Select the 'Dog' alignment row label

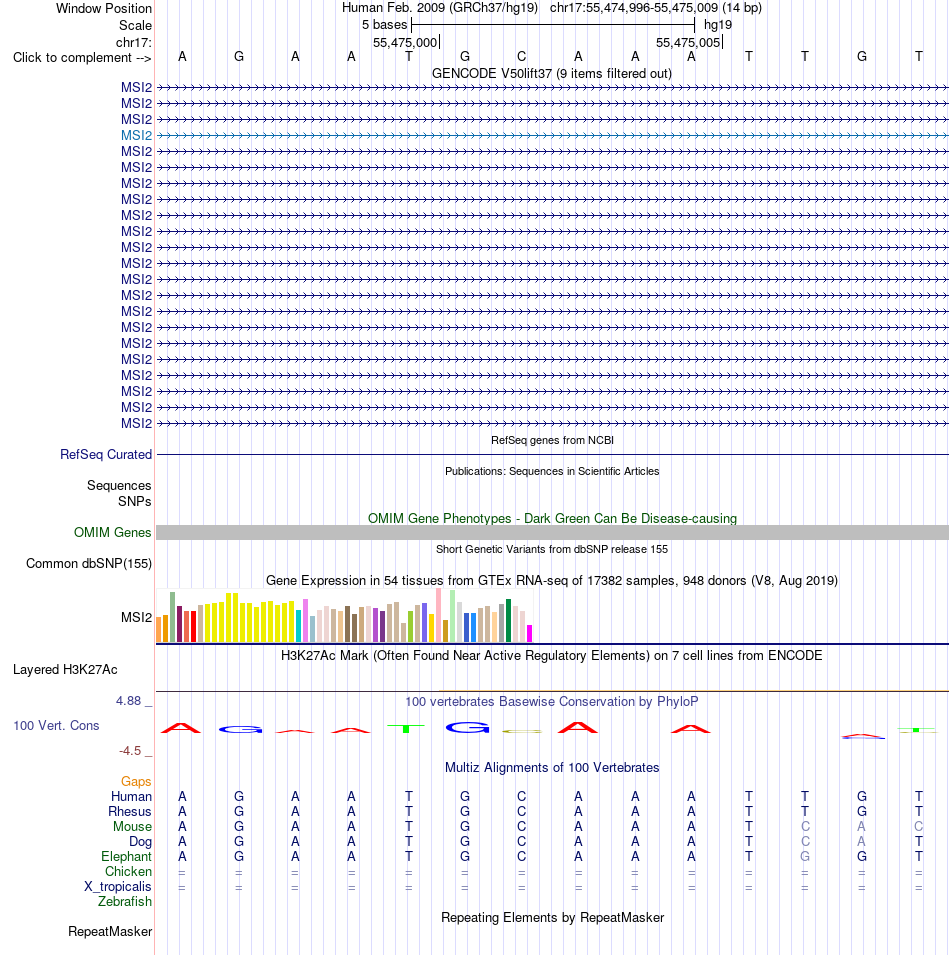pos(140,842)
